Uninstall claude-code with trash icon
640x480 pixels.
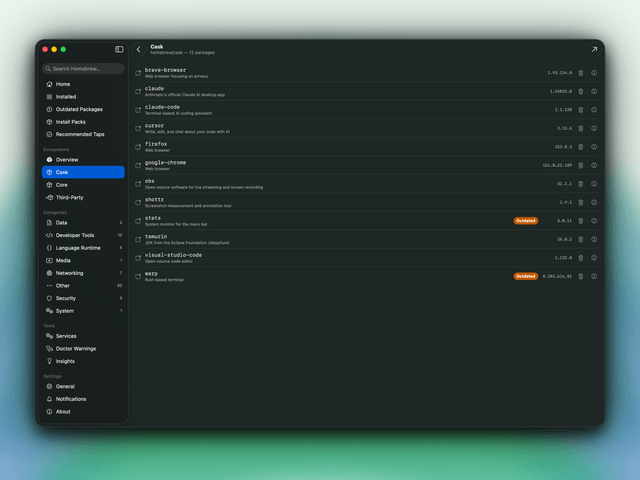pyautogui.click(x=581, y=110)
